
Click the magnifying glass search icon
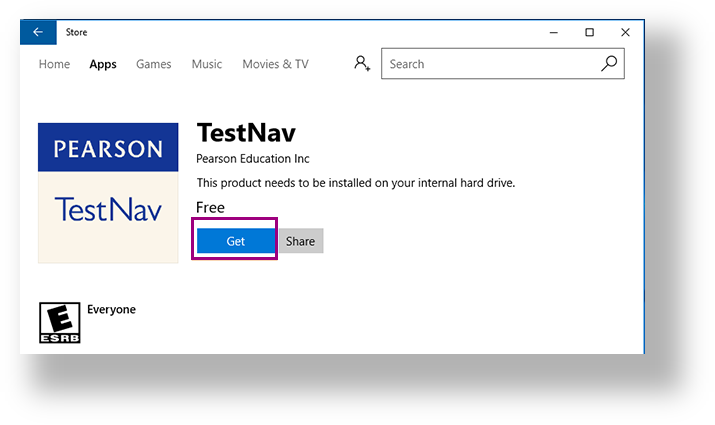[609, 63]
